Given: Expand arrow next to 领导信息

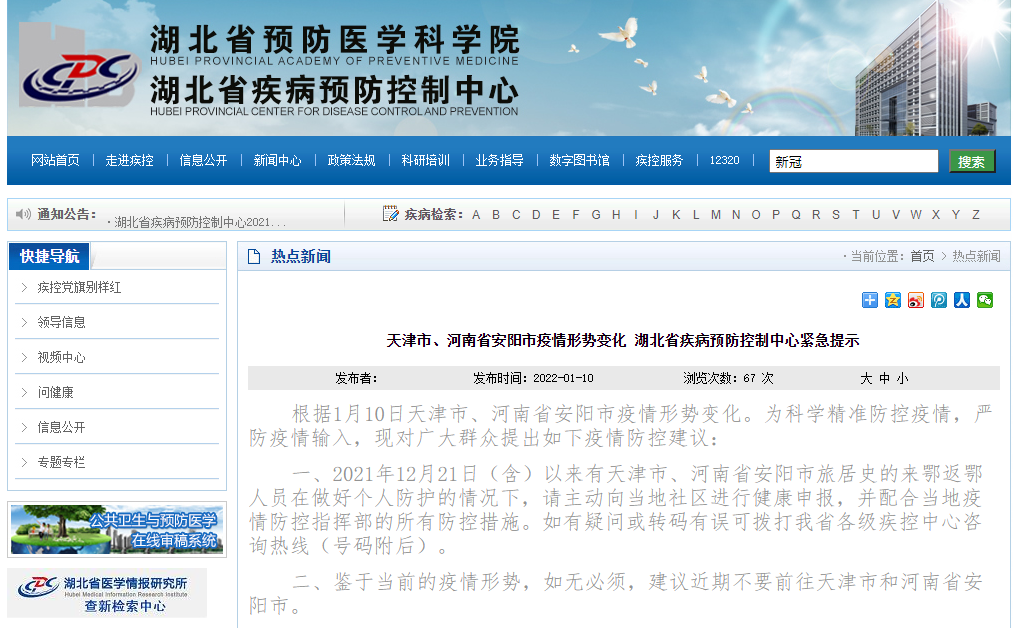Looking at the screenshot, I should click(x=24, y=322).
